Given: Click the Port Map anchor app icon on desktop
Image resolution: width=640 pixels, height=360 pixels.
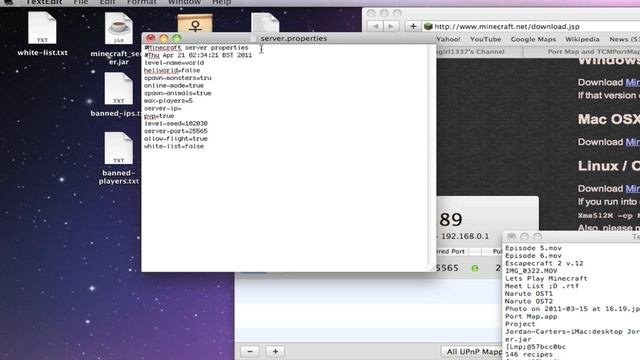Looking at the screenshot, I should (195, 24).
